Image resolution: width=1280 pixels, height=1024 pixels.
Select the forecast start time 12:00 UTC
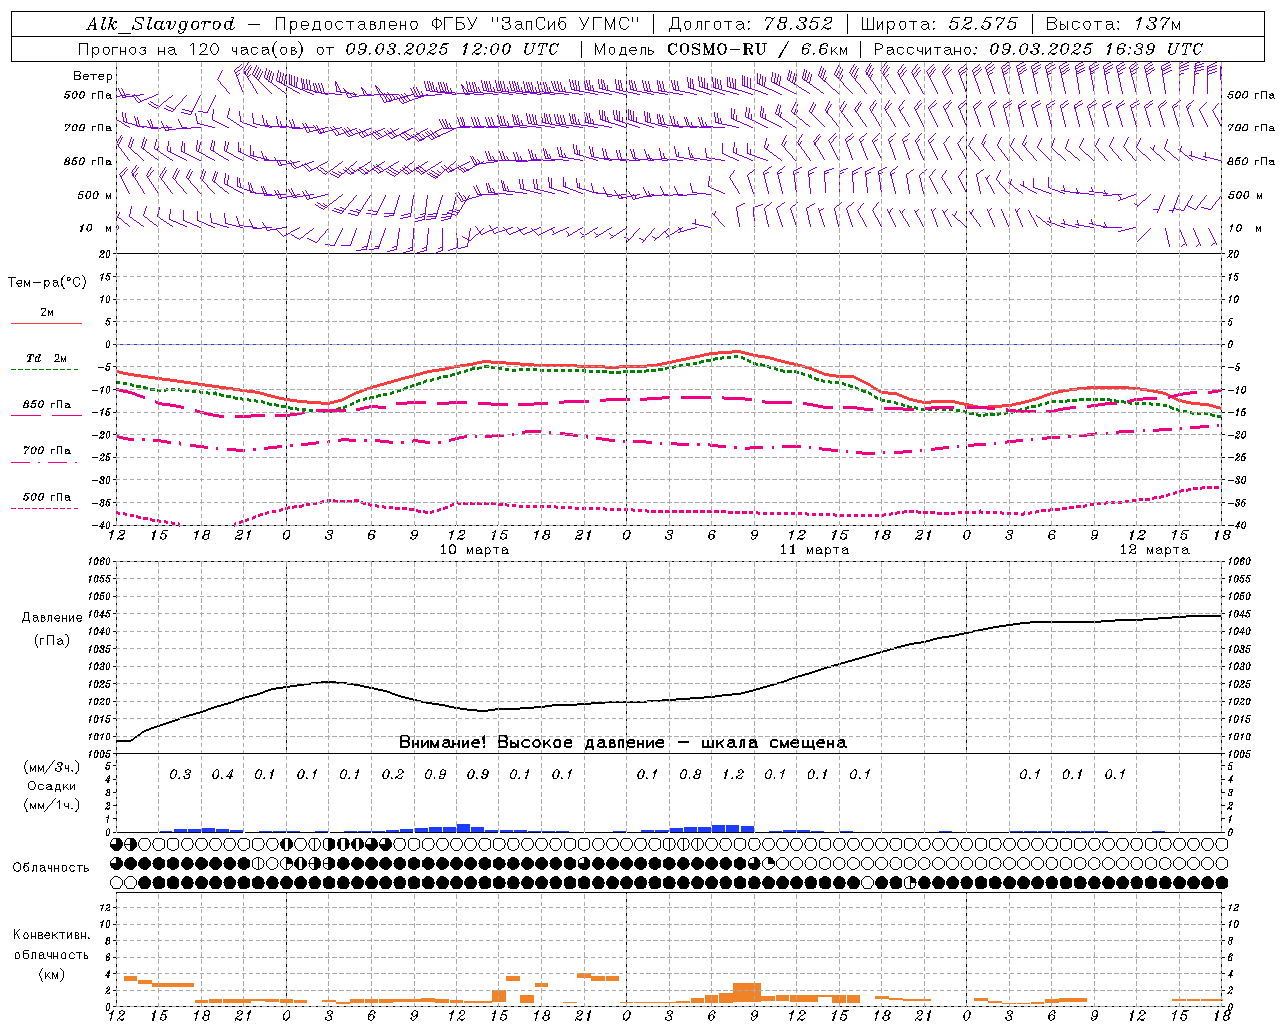pos(510,49)
